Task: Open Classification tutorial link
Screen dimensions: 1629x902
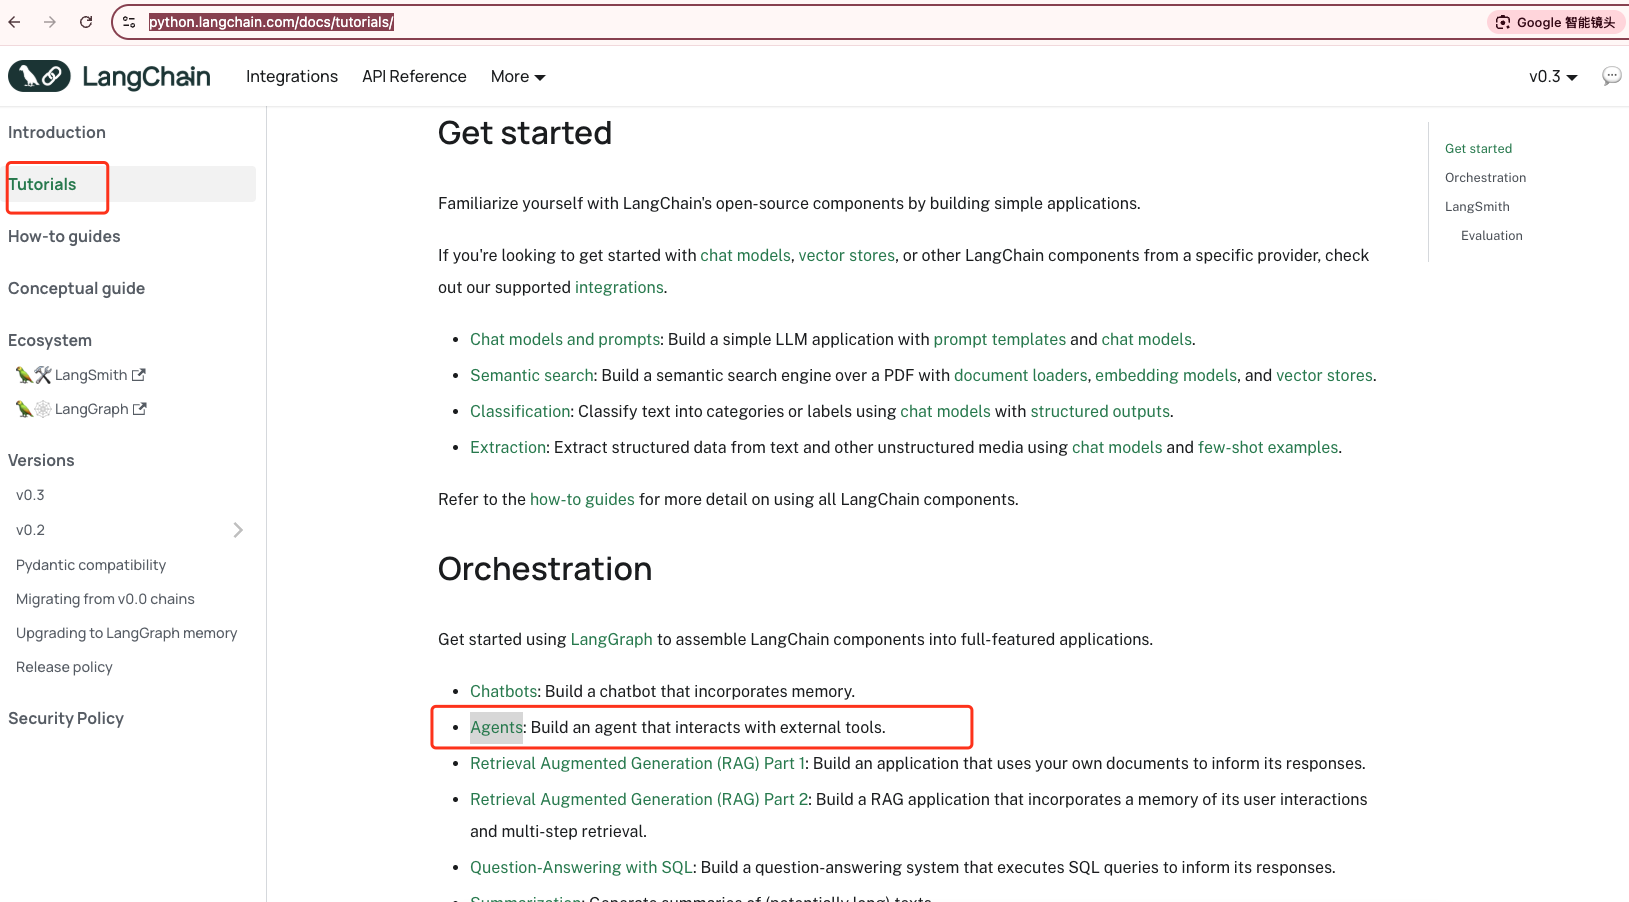Action: pyautogui.click(x=520, y=411)
